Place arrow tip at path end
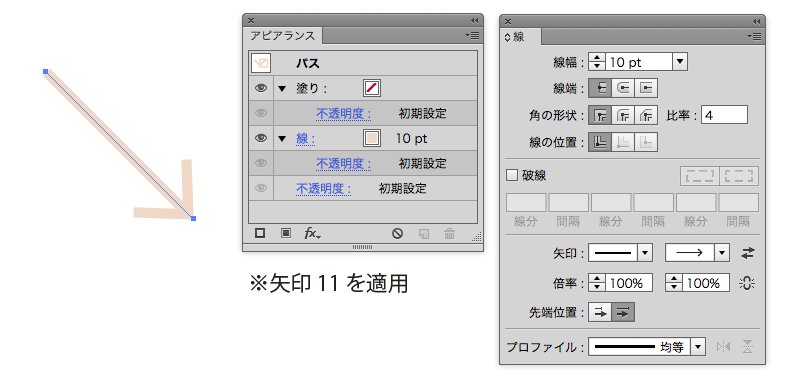 (x=623, y=313)
